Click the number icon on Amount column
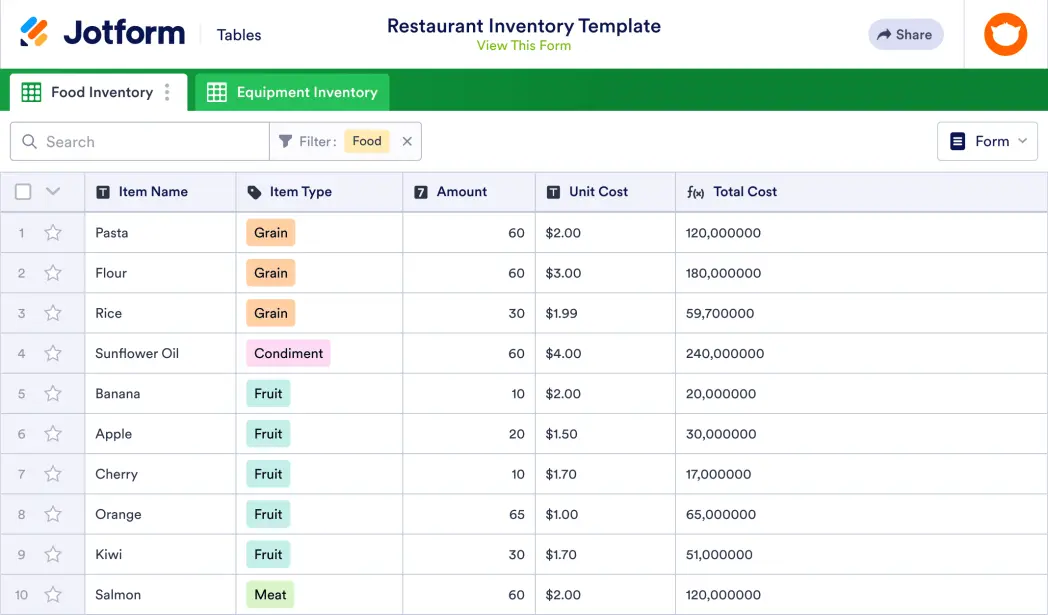Screen dimensions: 1048x615 click(x=419, y=192)
